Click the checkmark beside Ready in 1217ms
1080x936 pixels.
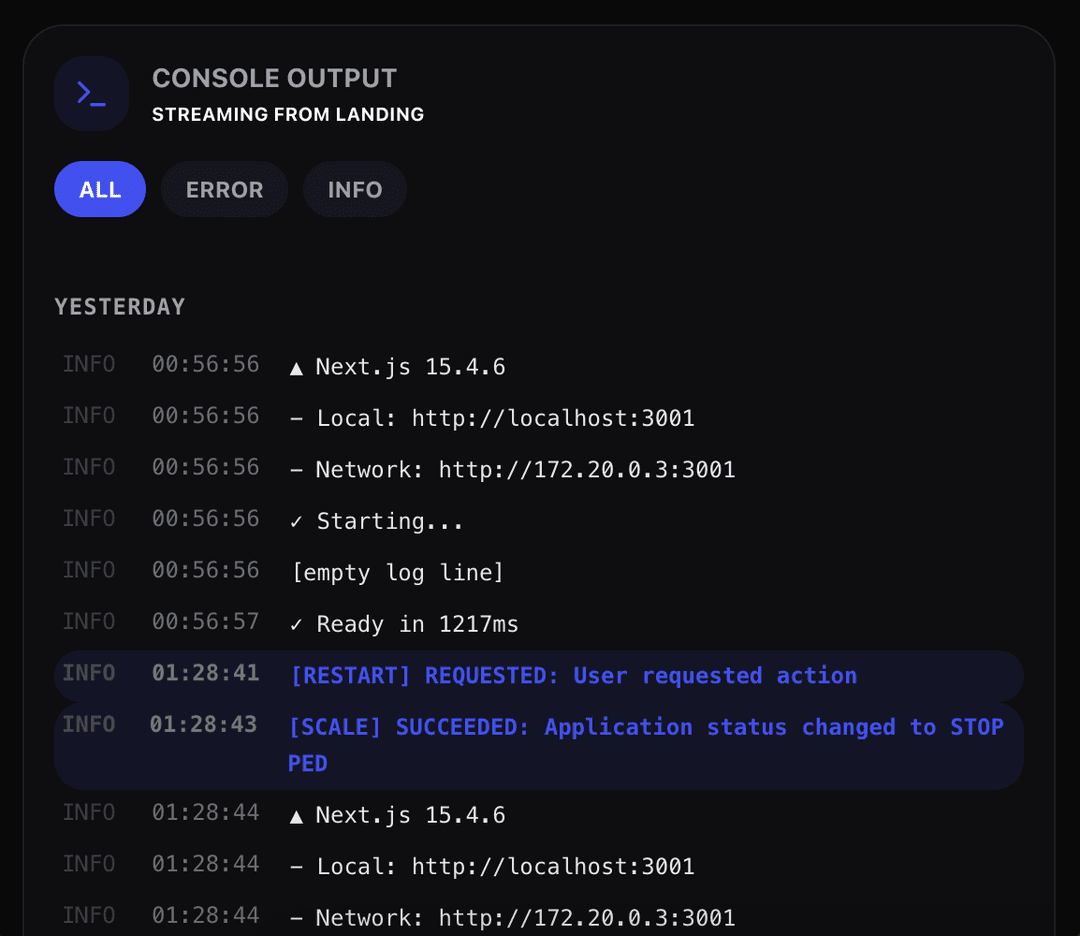pyautogui.click(x=296, y=624)
